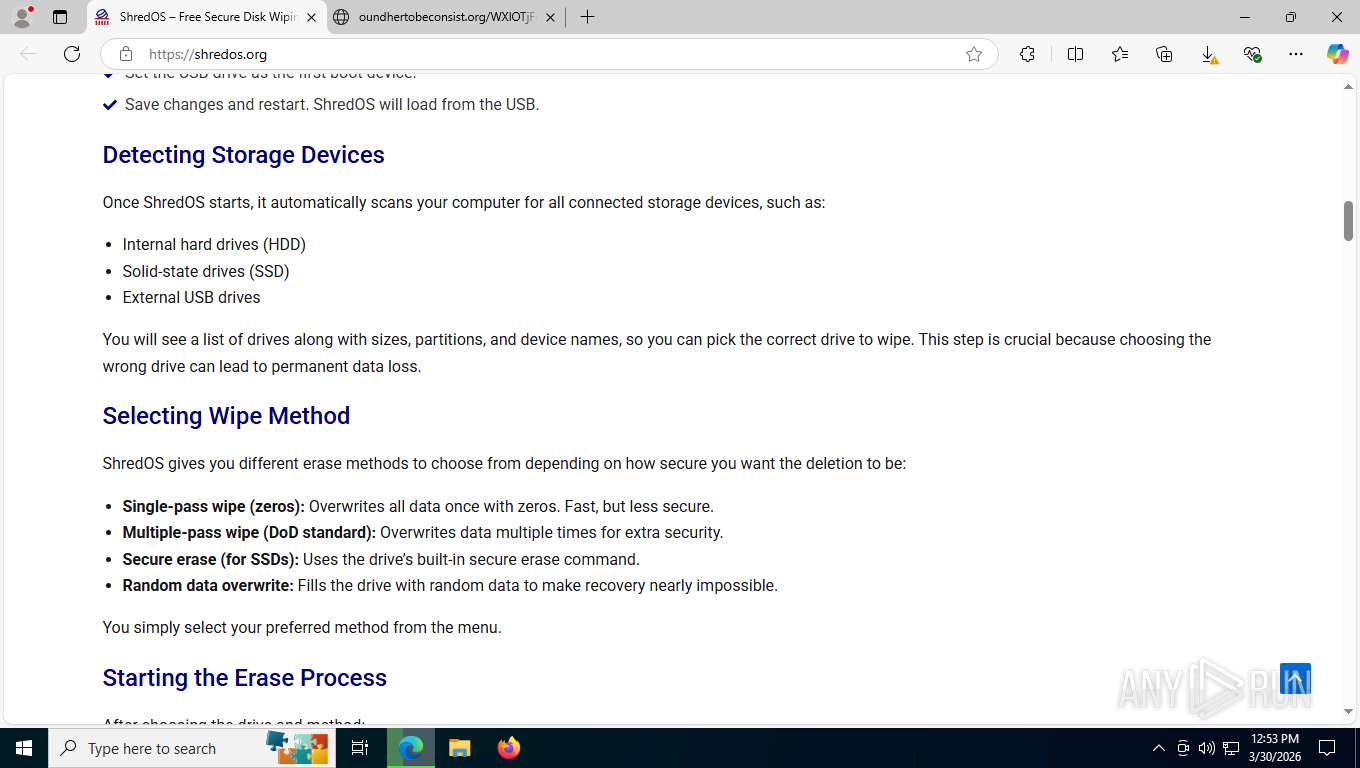The height and width of the screenshot is (768, 1360).
Task: Launch Firefox from taskbar
Action: (509, 748)
